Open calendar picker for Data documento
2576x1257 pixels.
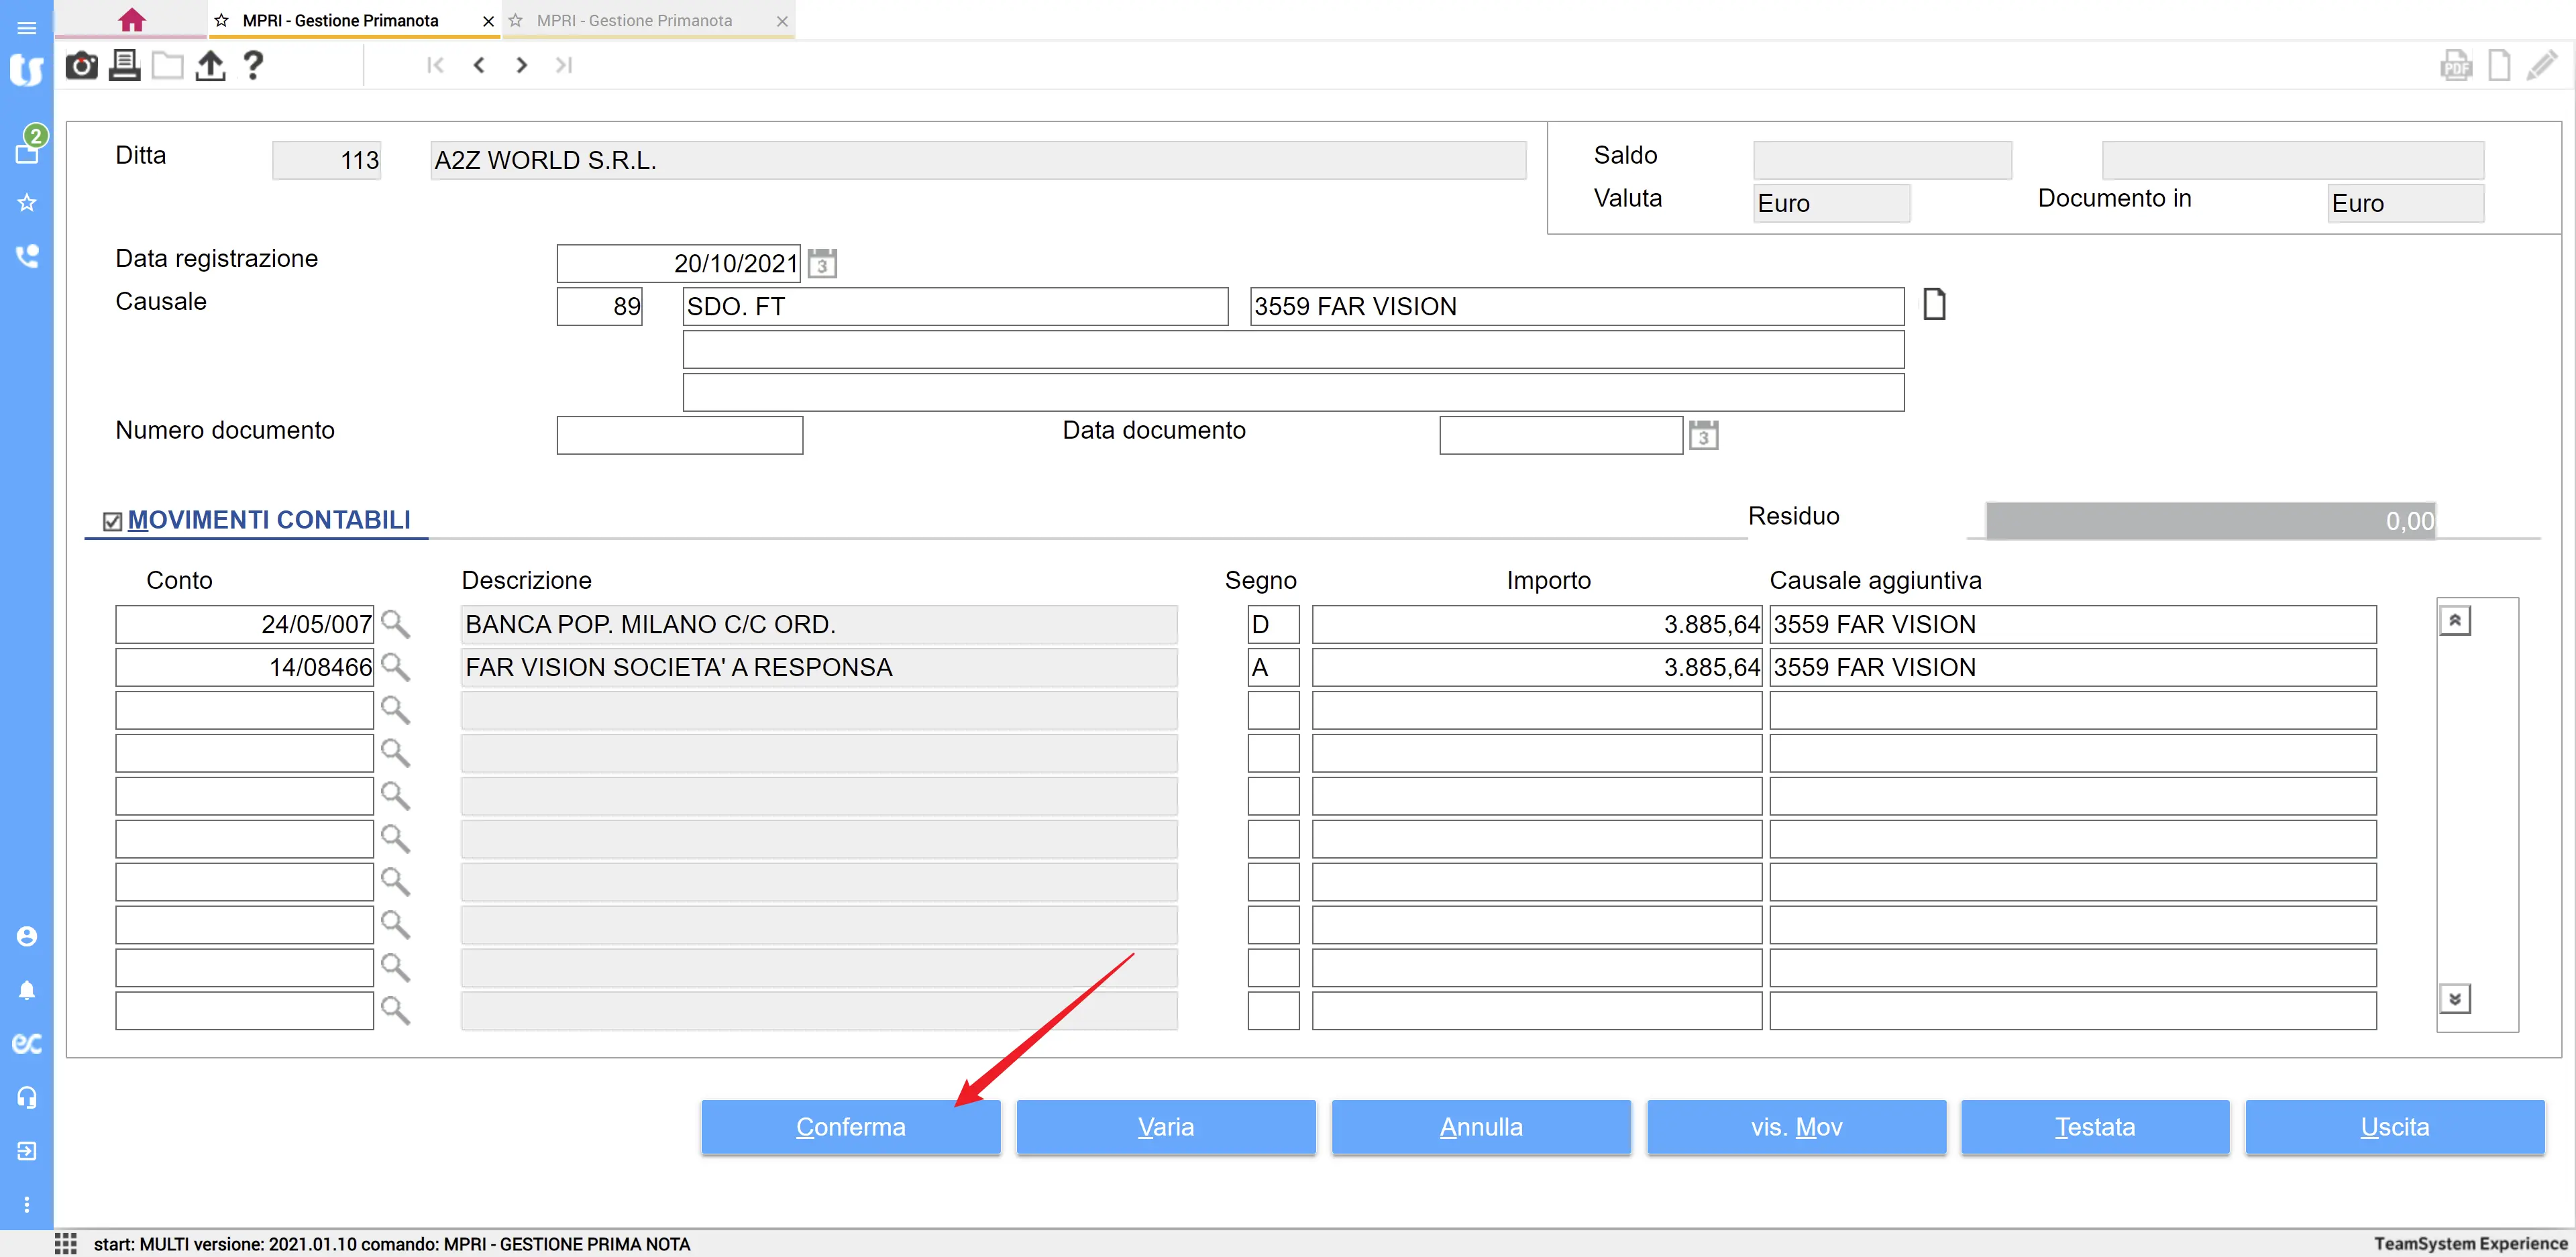tap(1703, 436)
